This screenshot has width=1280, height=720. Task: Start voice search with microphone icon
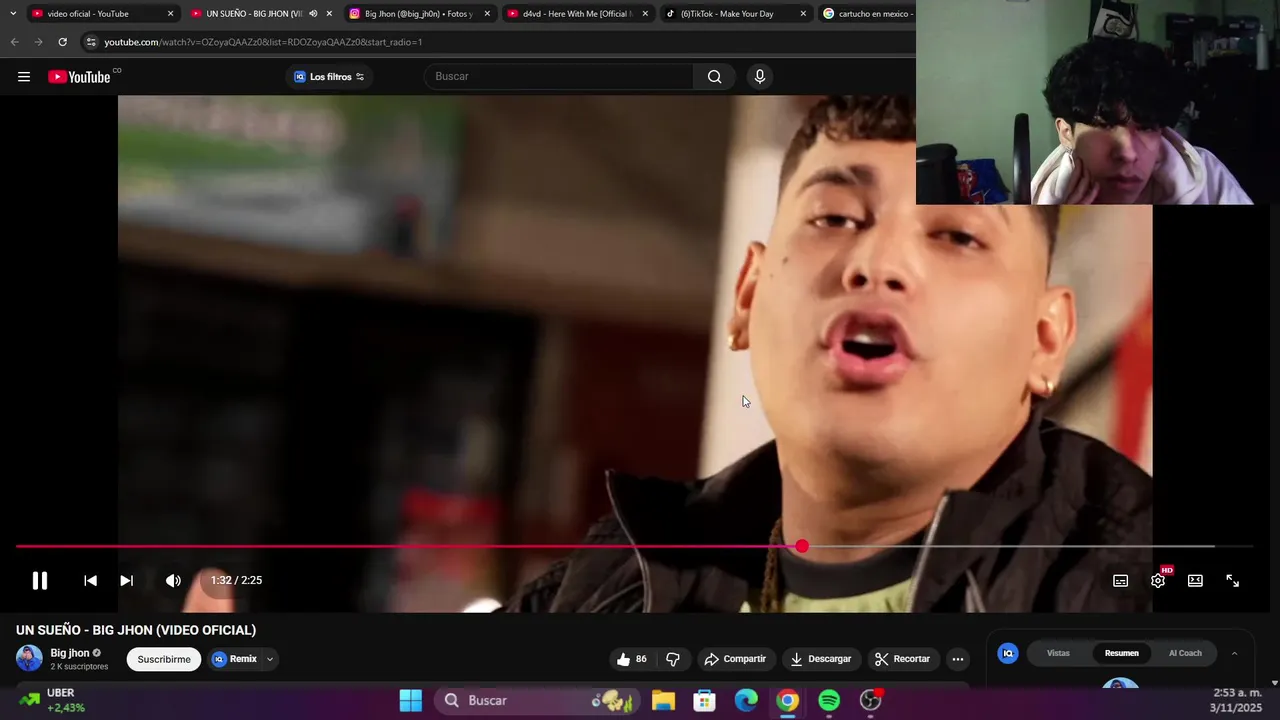pos(760,77)
